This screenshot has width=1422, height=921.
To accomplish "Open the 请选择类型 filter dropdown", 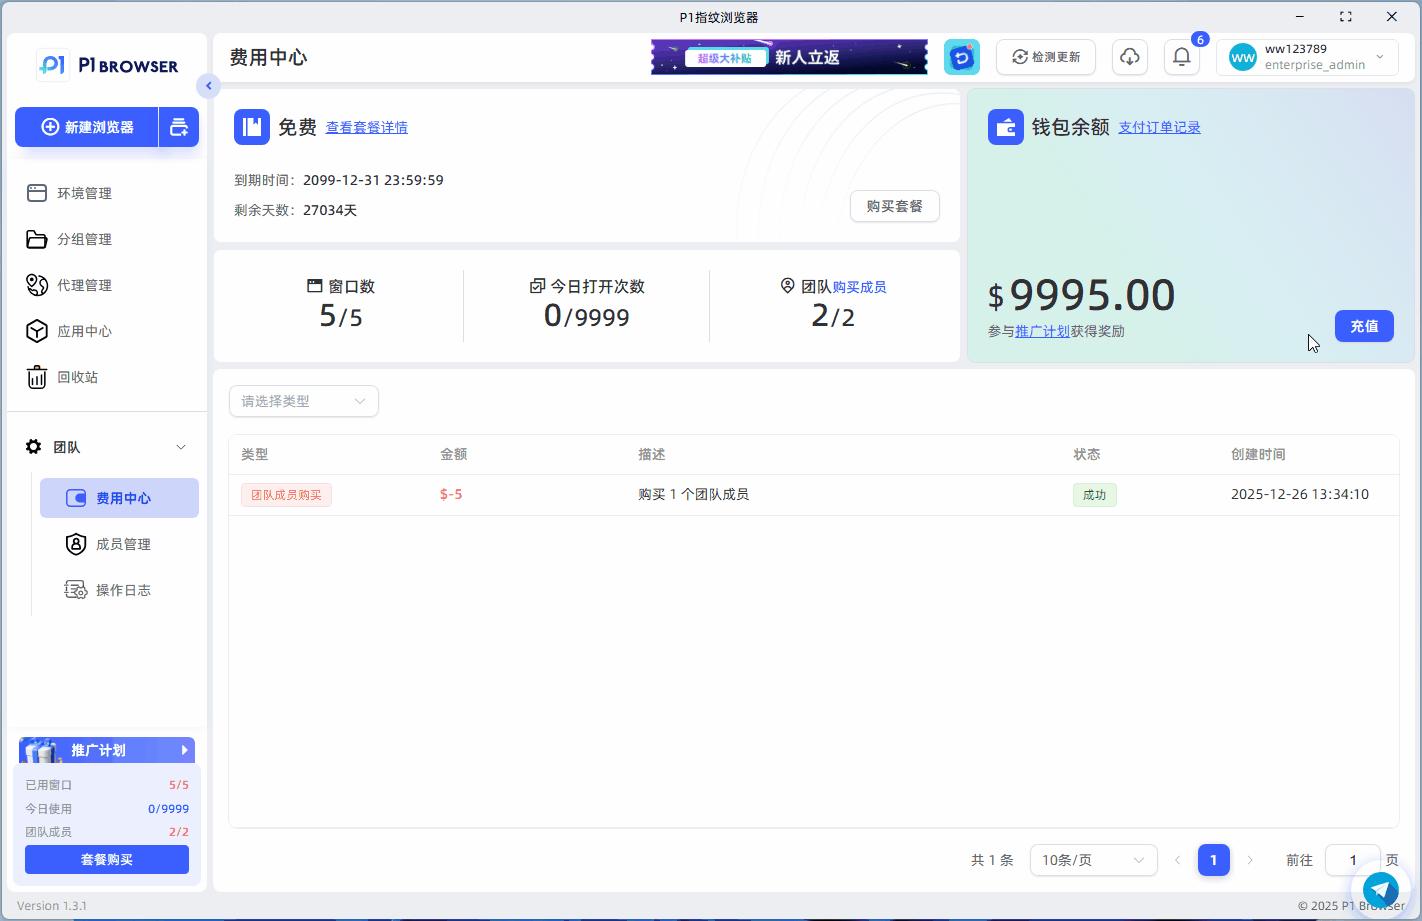I will pyautogui.click(x=303, y=401).
